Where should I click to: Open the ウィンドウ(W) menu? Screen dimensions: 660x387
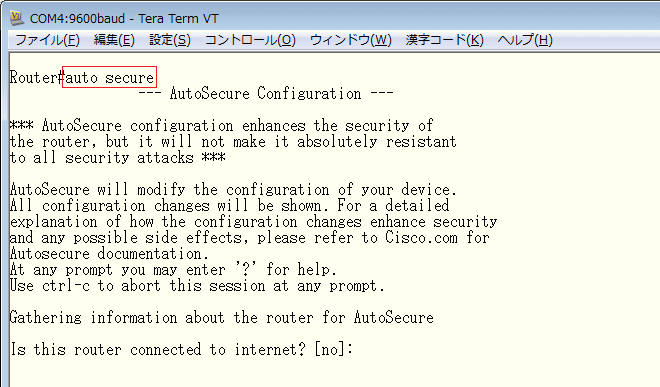(351, 40)
